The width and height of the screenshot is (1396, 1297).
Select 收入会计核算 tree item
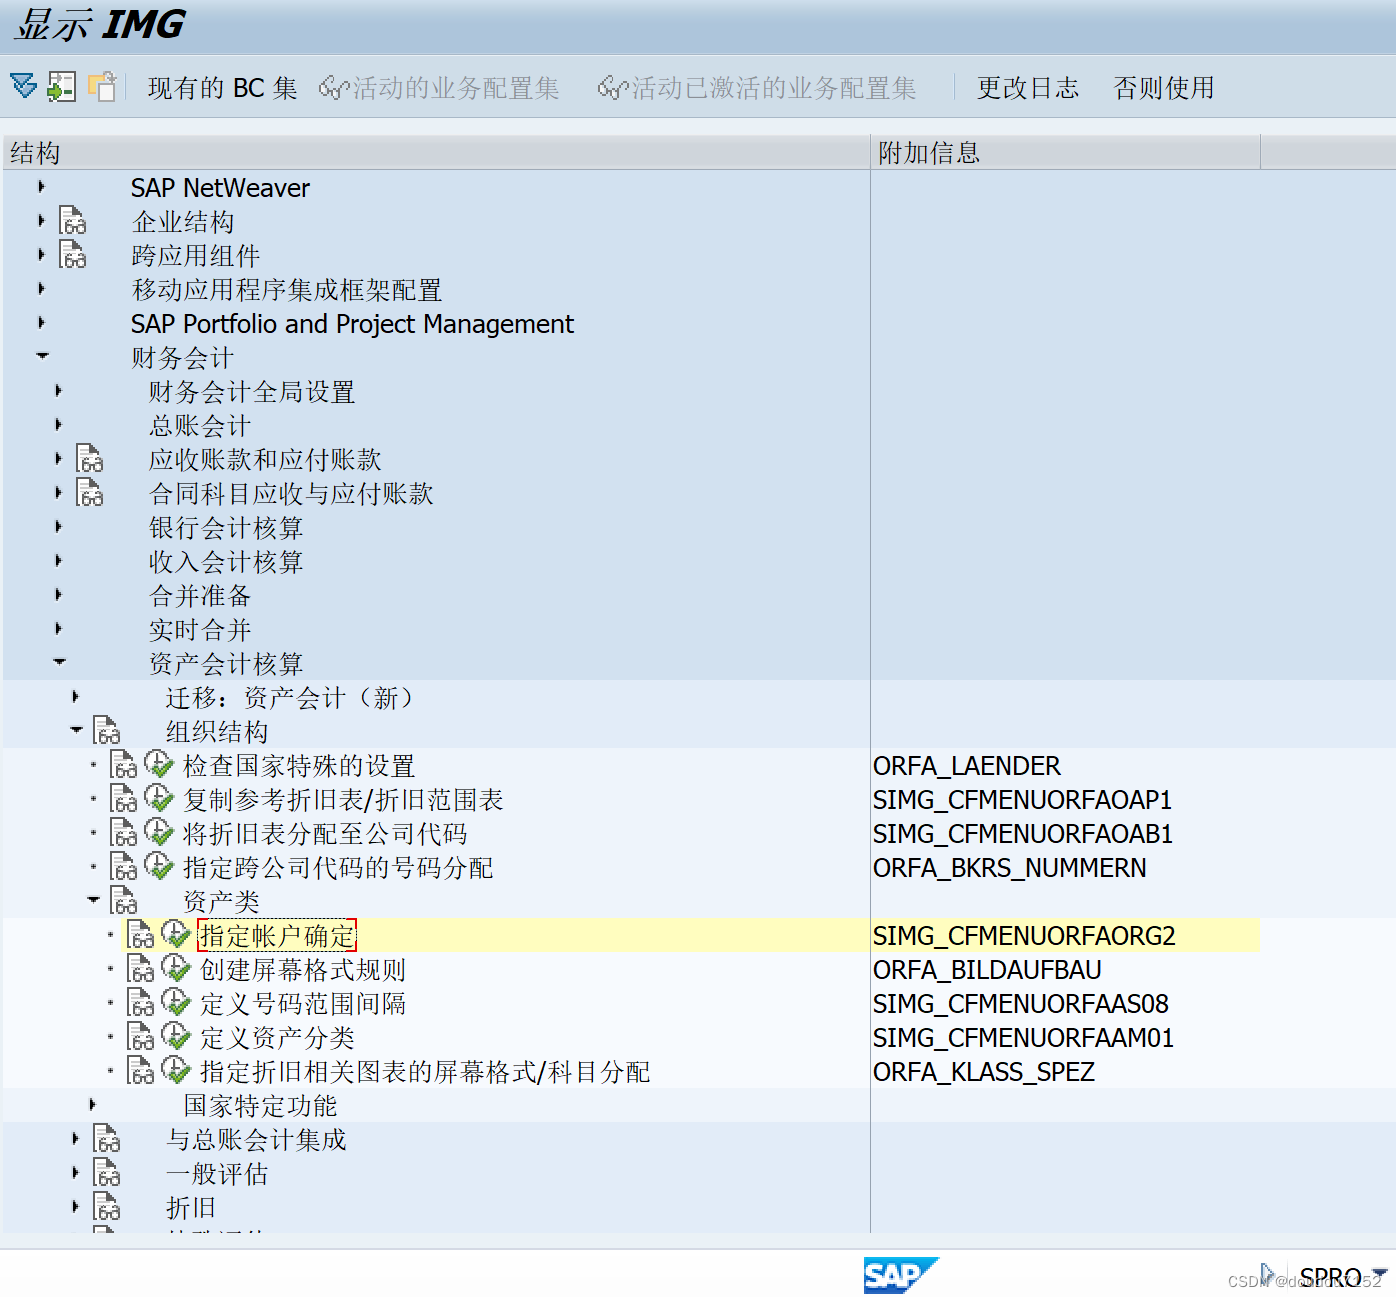[226, 562]
